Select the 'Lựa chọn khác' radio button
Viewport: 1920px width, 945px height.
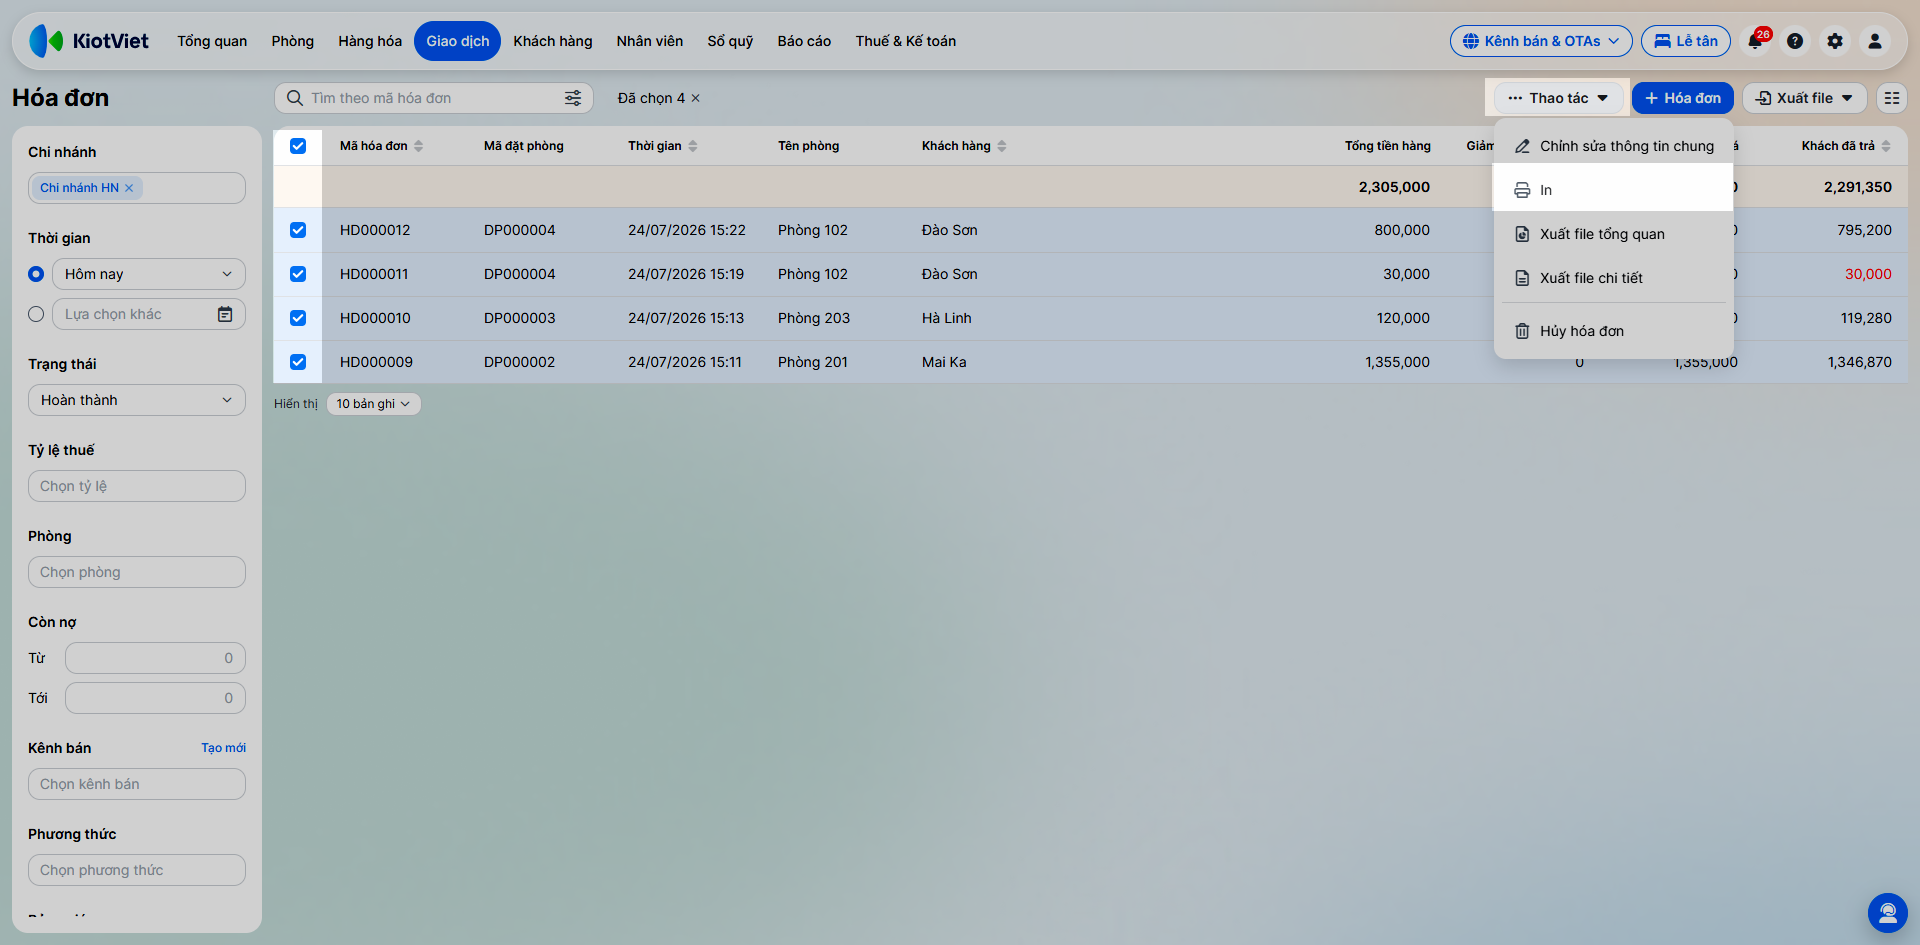(36, 314)
